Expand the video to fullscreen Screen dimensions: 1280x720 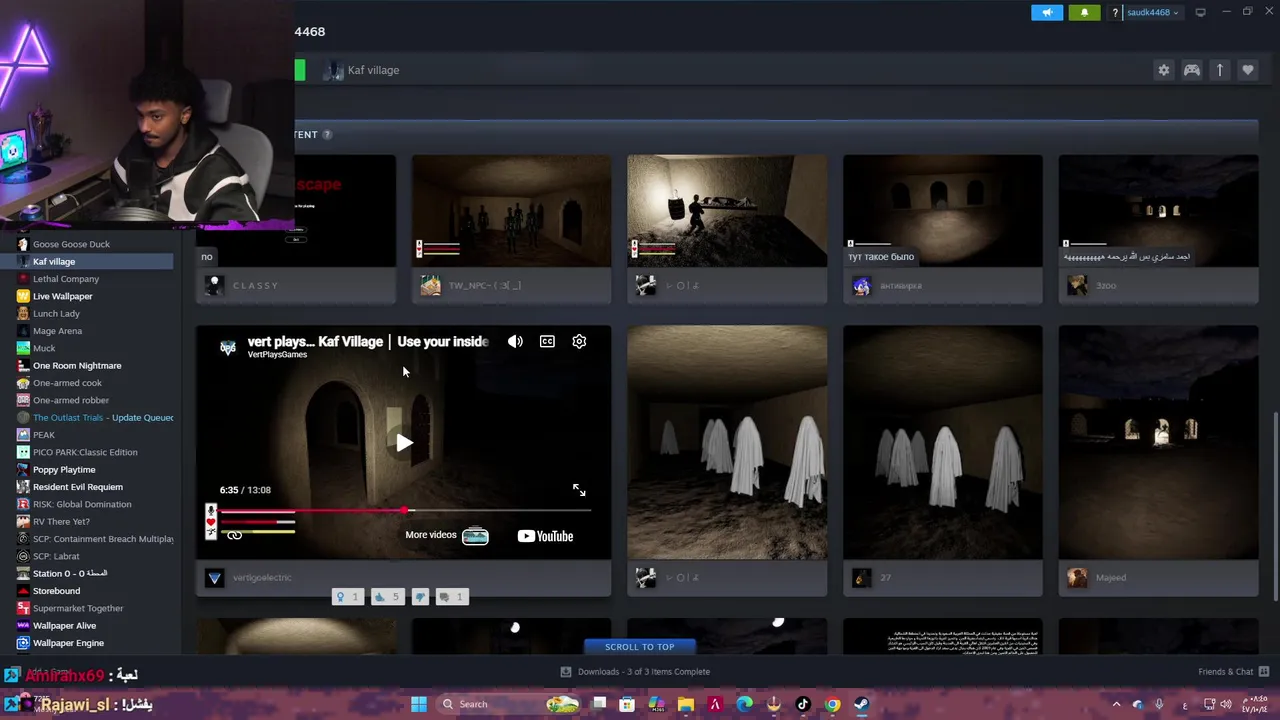(x=579, y=490)
